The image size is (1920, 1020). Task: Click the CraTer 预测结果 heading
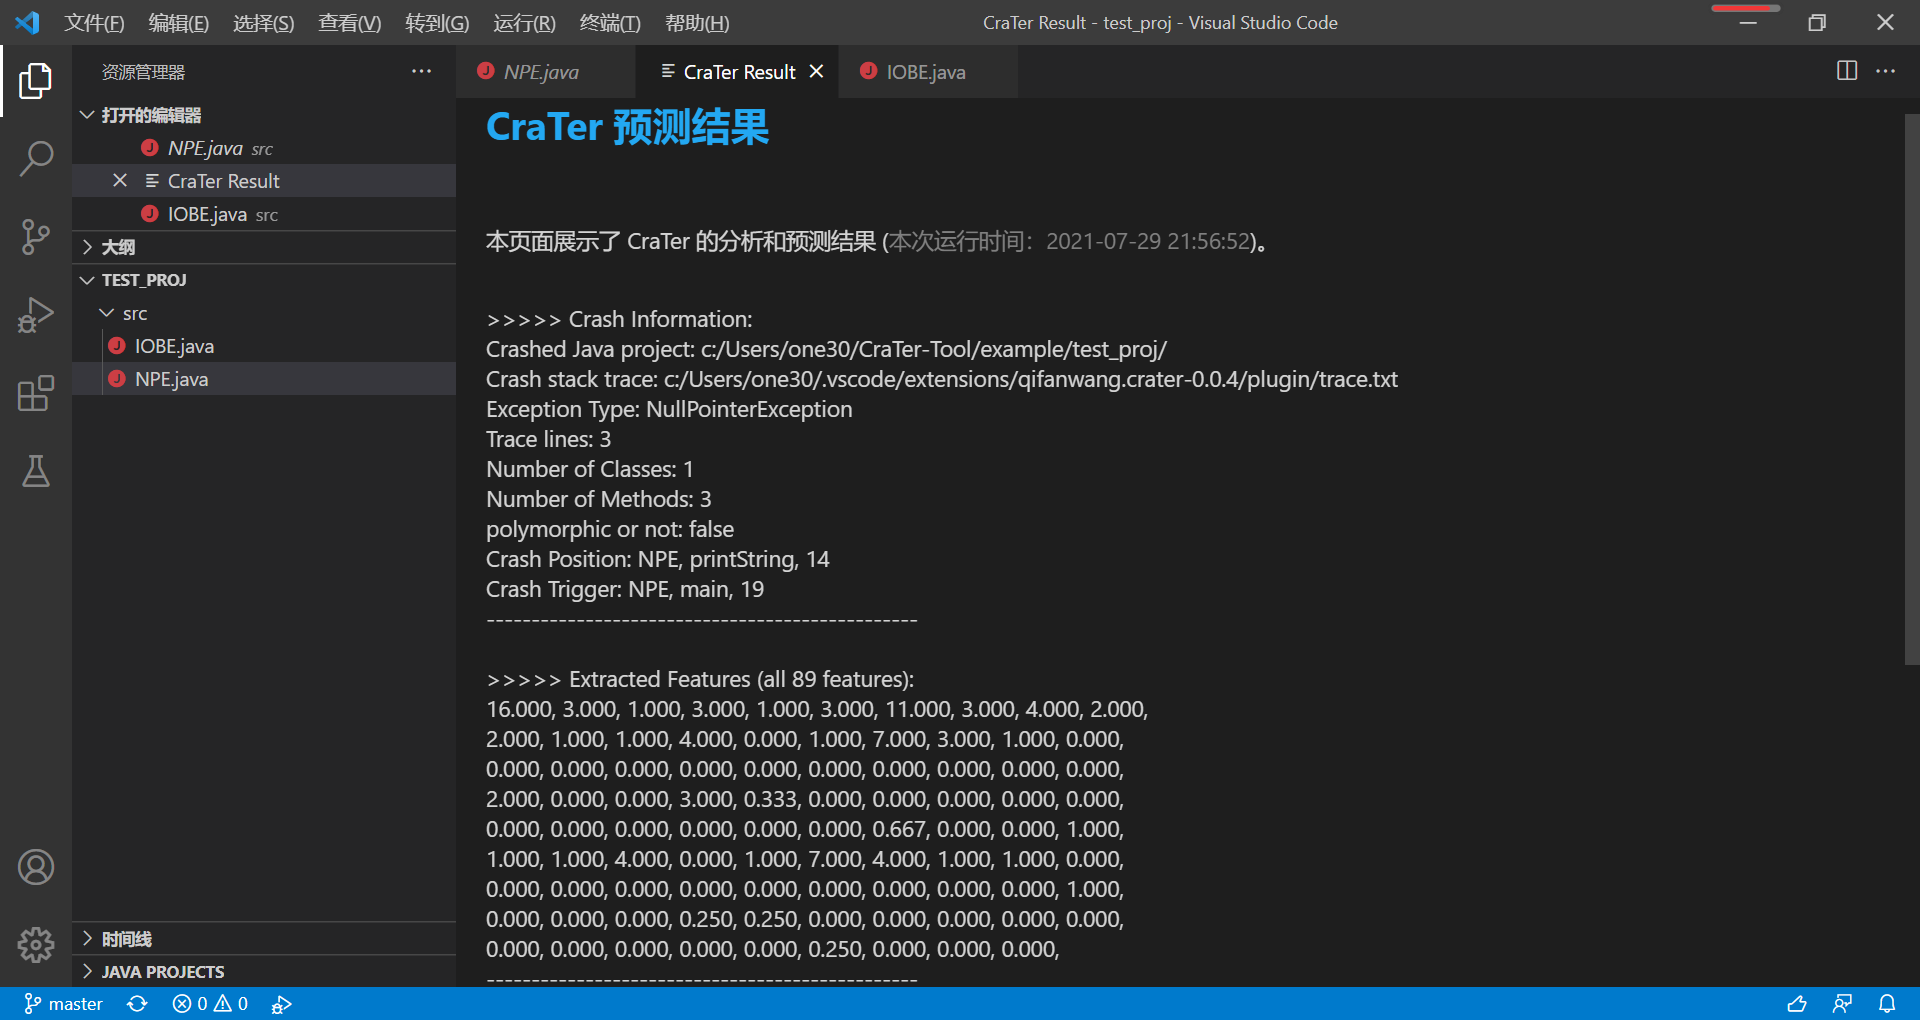[x=627, y=128]
